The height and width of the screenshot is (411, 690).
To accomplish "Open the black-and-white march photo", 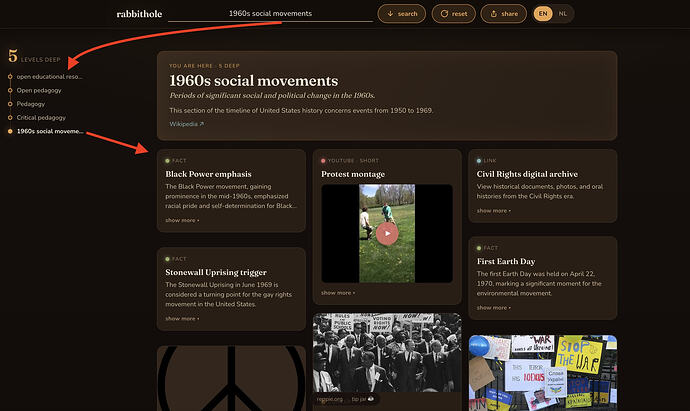I will [x=387, y=352].
